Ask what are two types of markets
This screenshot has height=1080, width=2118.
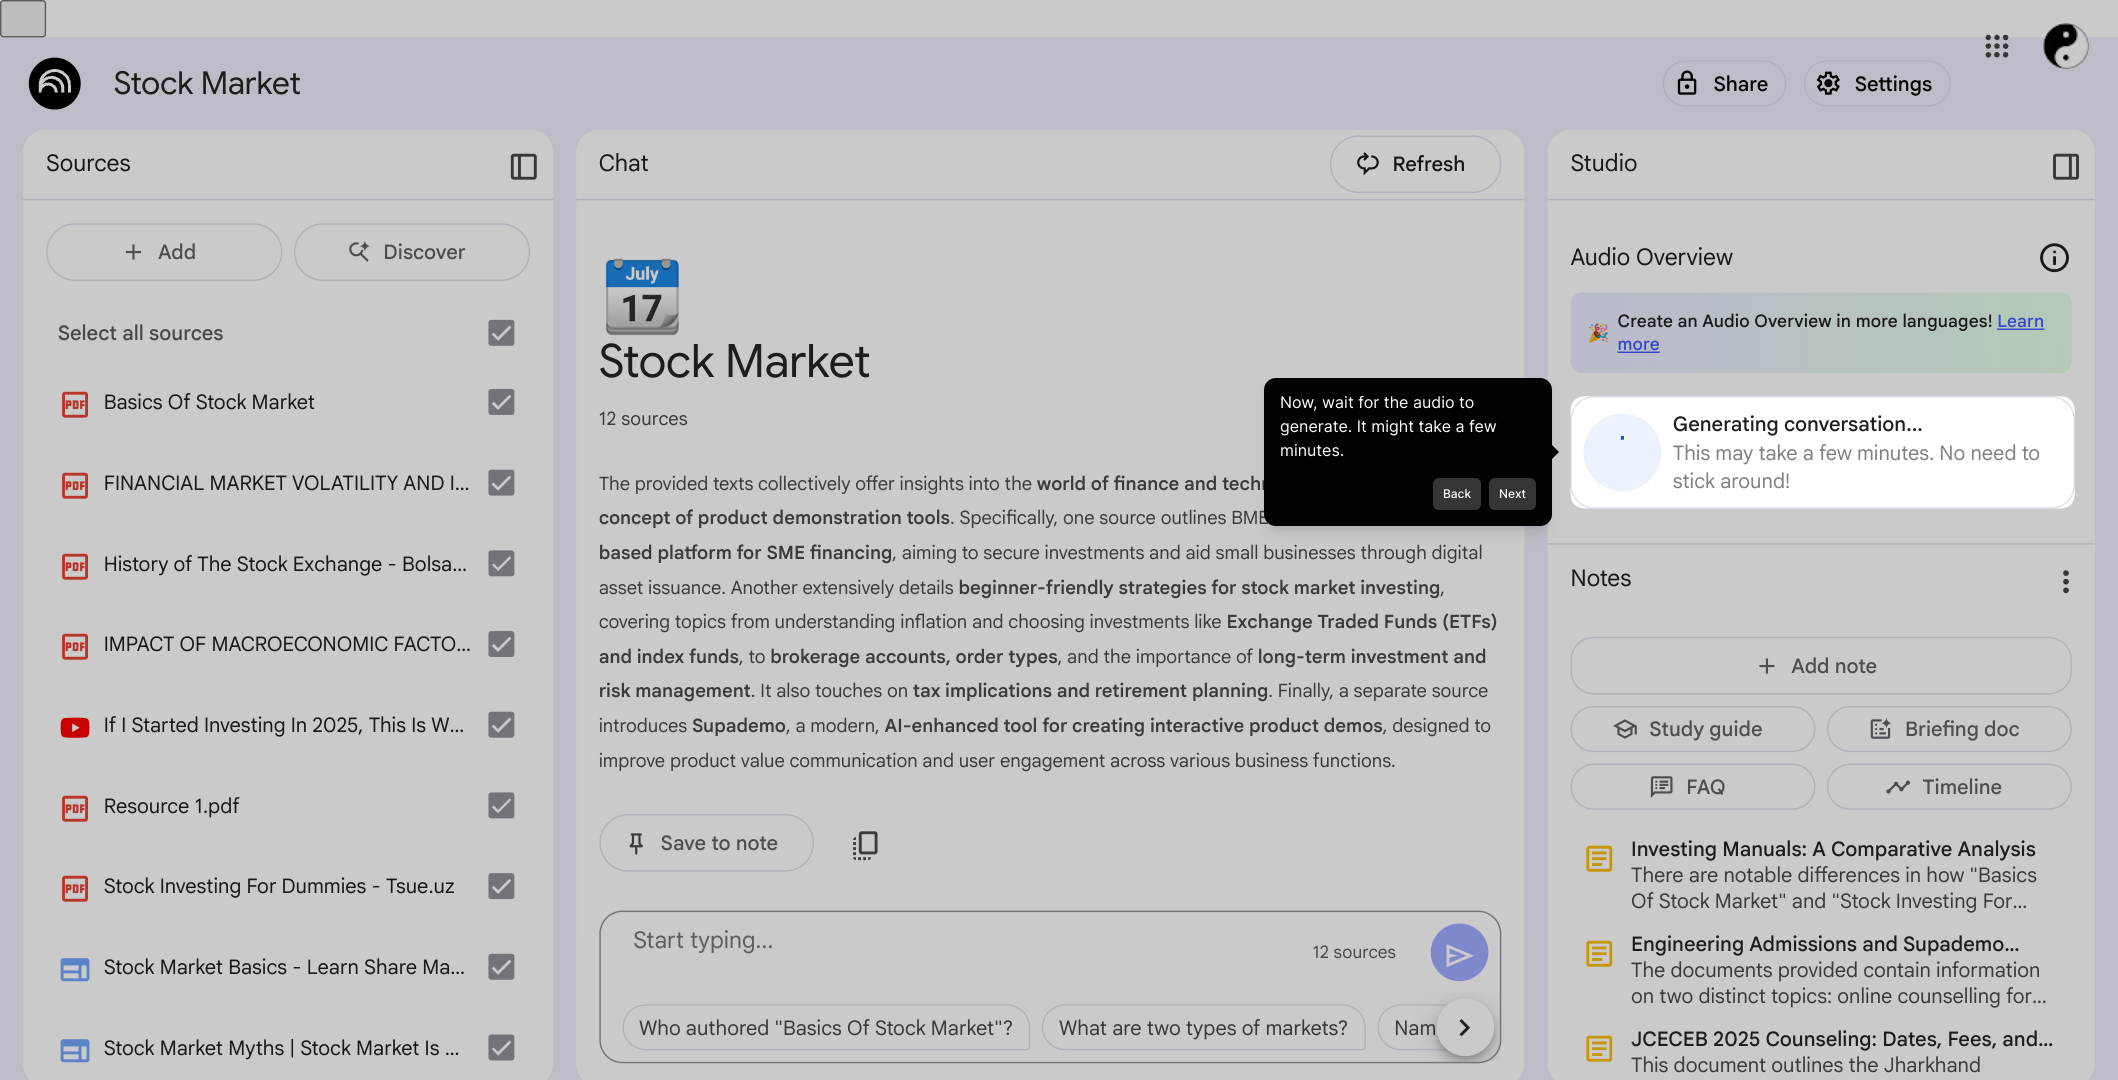click(1203, 1028)
